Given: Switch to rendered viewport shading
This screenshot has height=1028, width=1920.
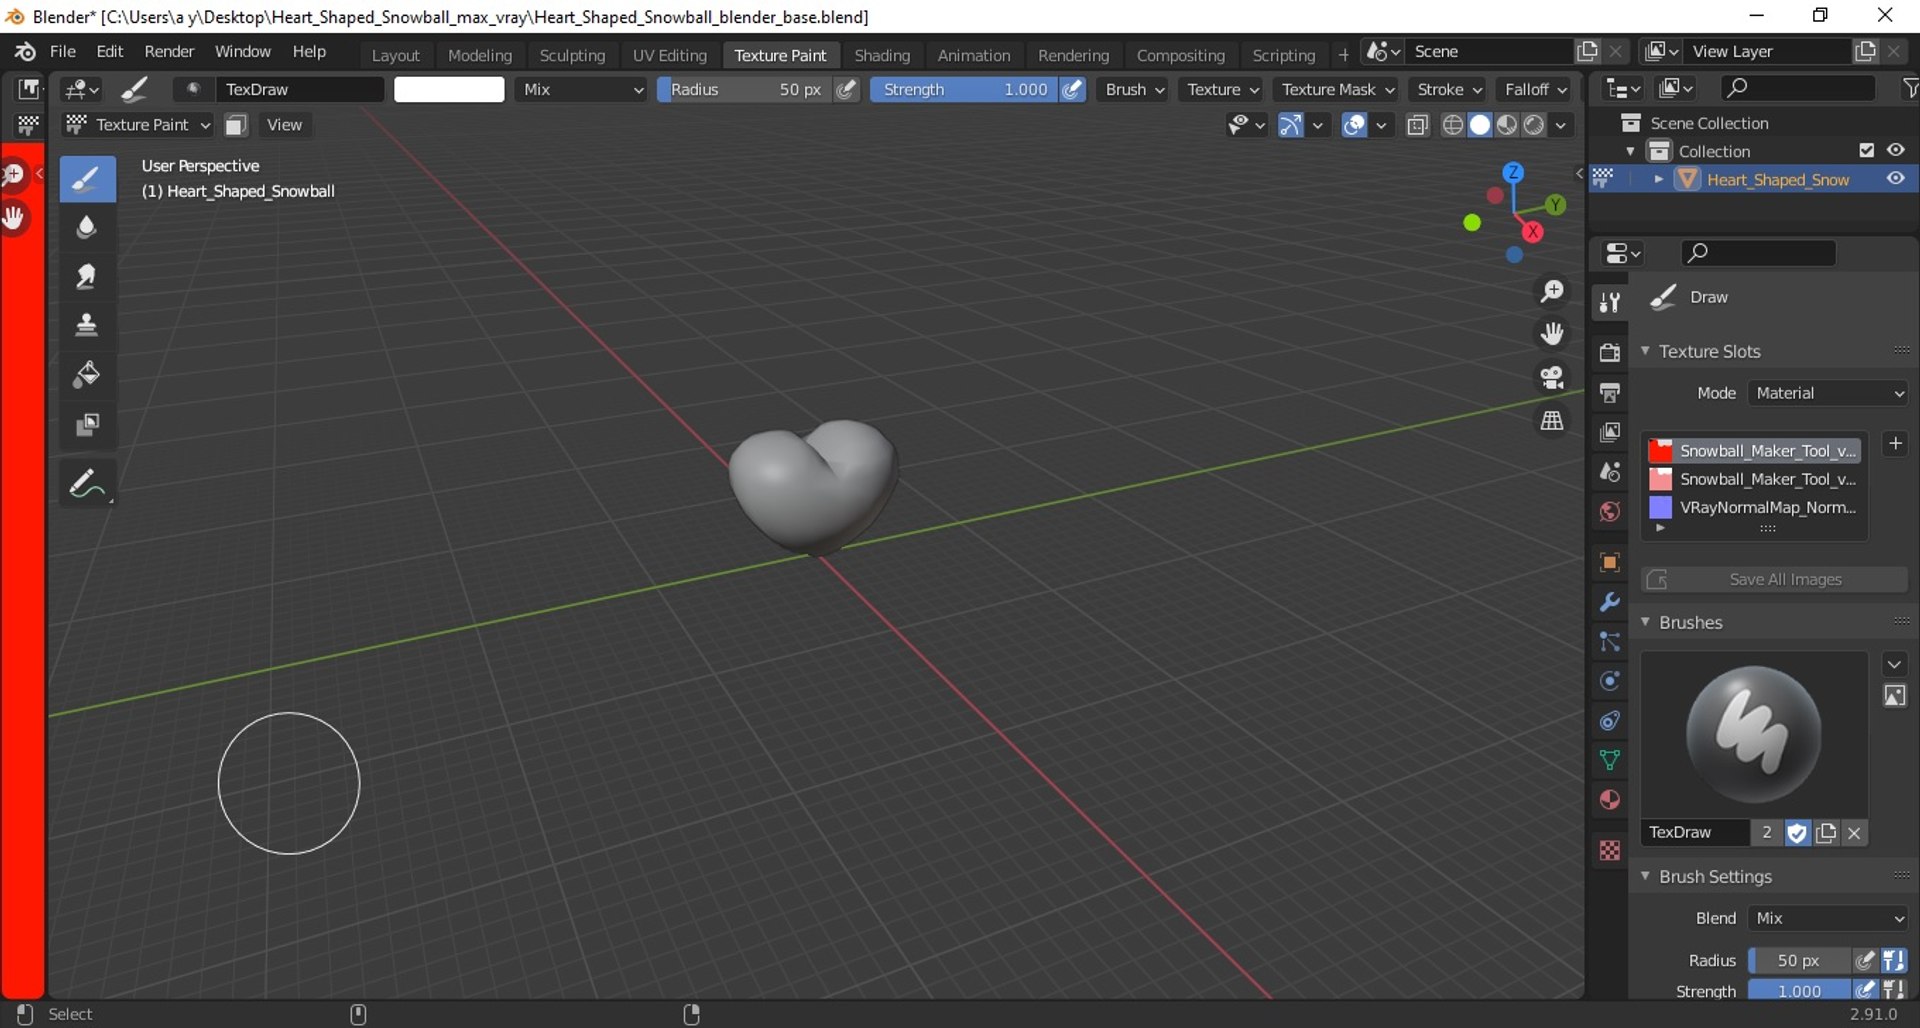Looking at the screenshot, I should point(1534,125).
